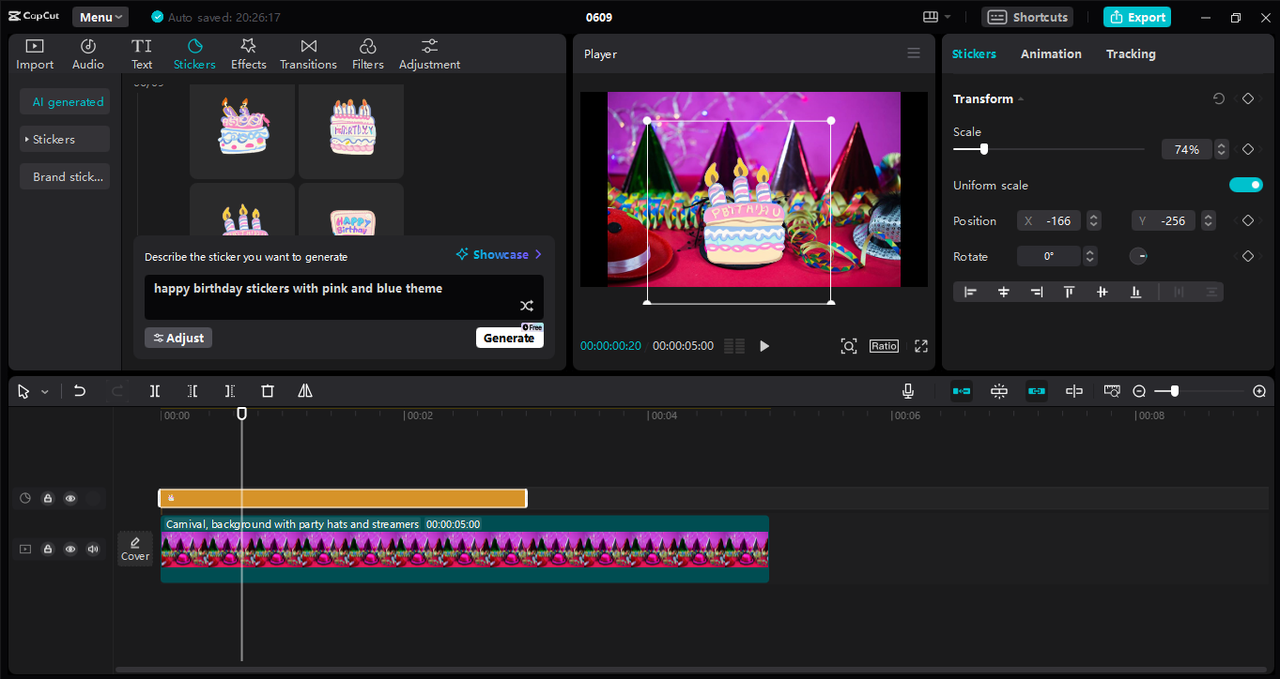This screenshot has height=679, width=1280.
Task: Delete the selected clip with trash icon
Action: pos(267,391)
